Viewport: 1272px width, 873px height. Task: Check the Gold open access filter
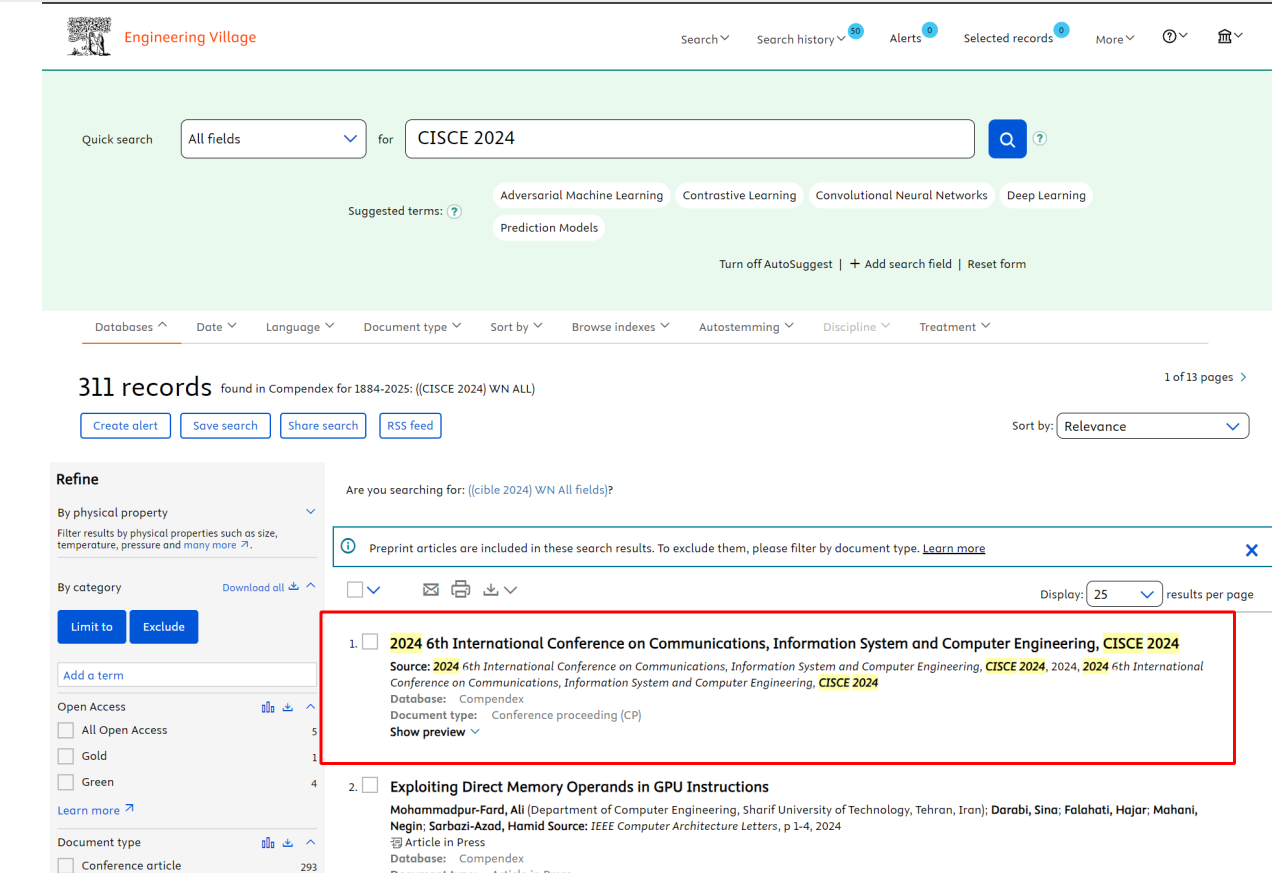coord(66,756)
